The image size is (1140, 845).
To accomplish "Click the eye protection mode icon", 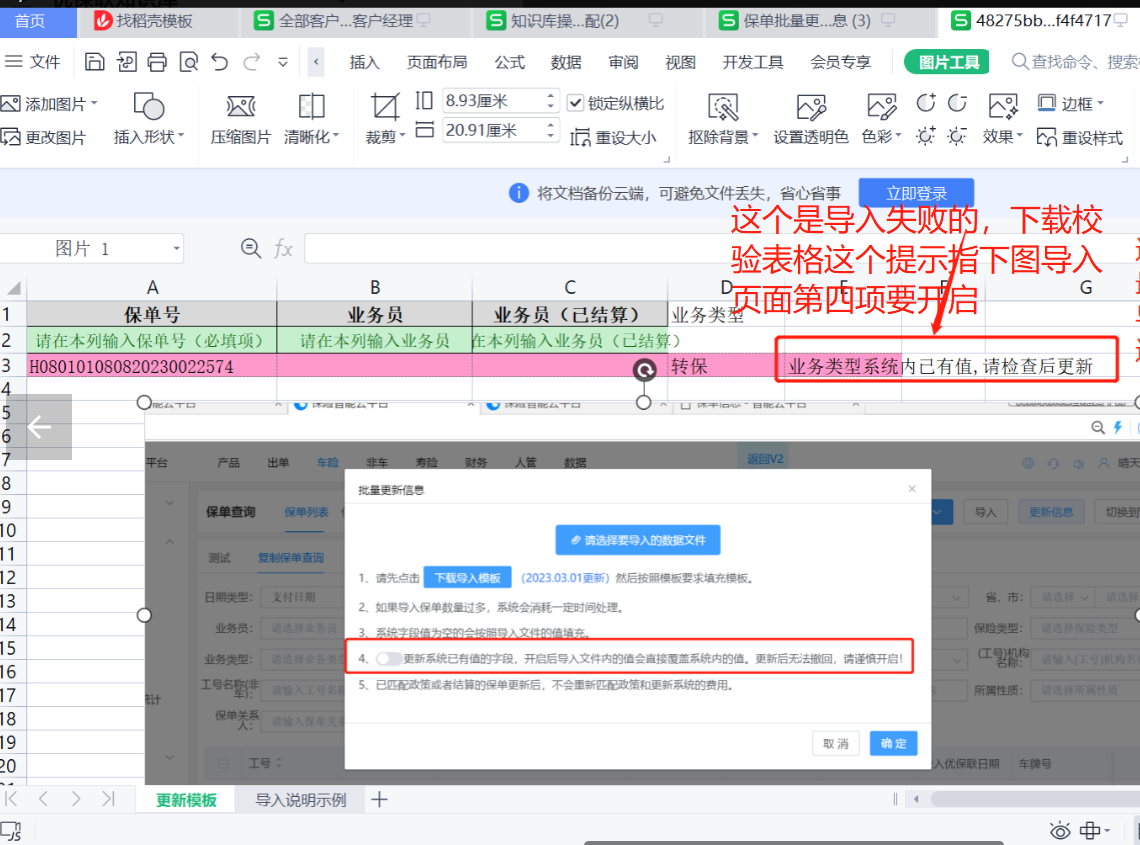I will [1060, 830].
